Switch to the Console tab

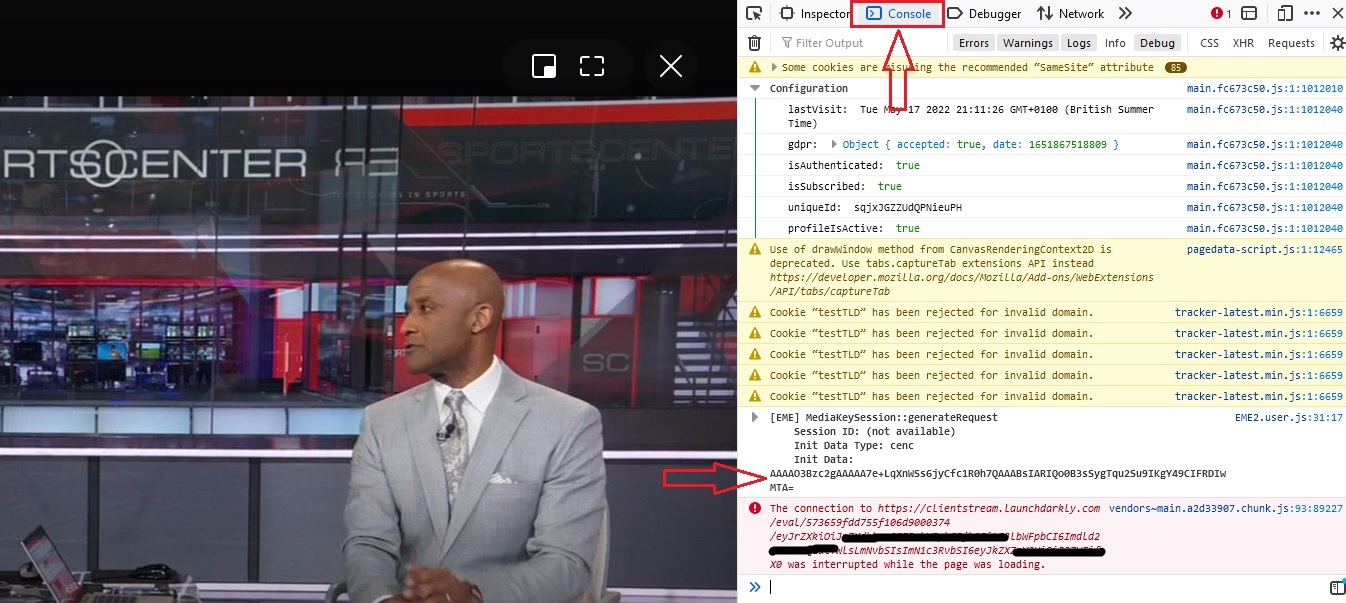pos(898,13)
